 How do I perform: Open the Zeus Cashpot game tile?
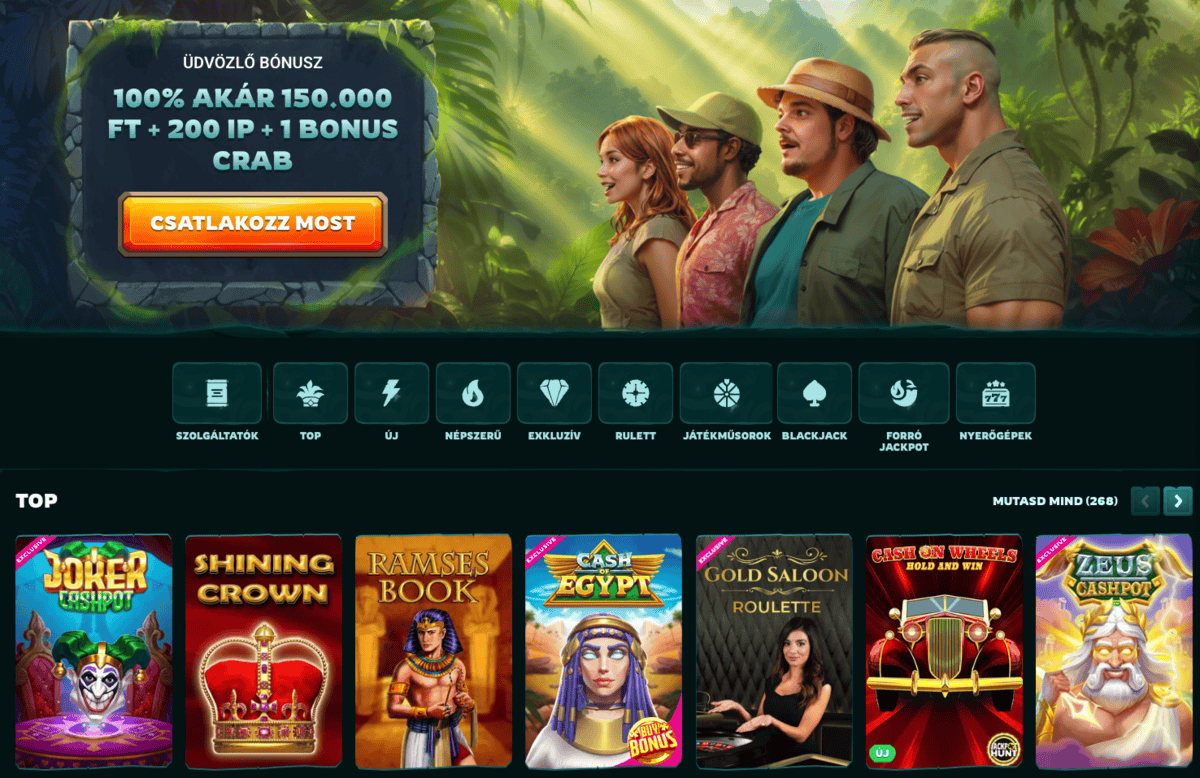click(1114, 651)
